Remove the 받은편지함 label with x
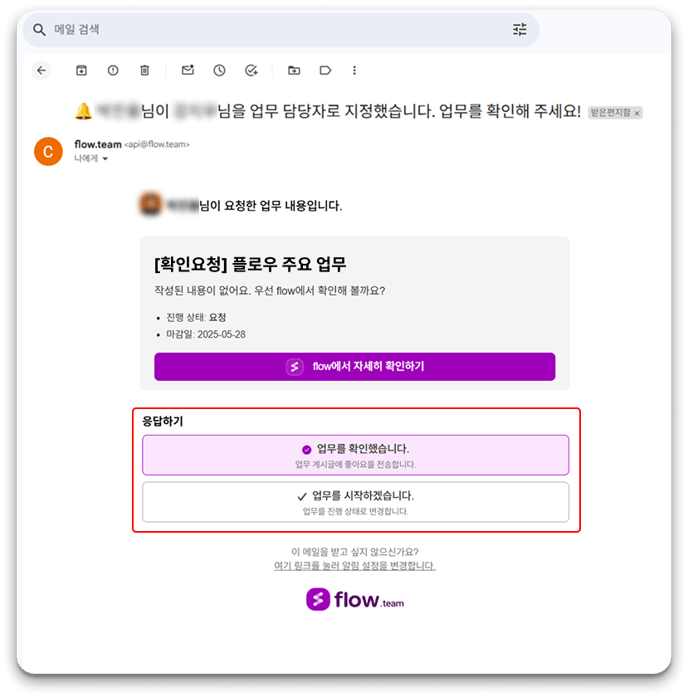The image size is (688, 697). click(637, 113)
